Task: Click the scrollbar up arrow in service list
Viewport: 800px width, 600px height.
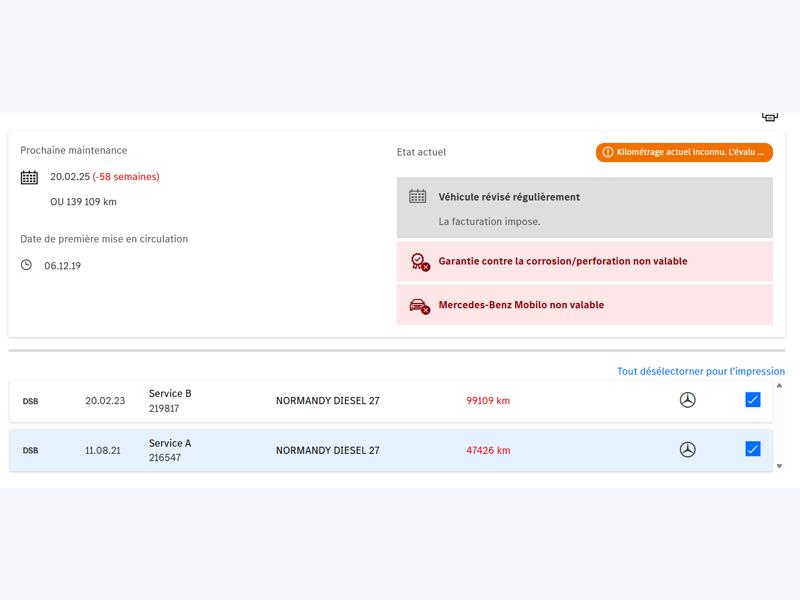Action: (780, 384)
